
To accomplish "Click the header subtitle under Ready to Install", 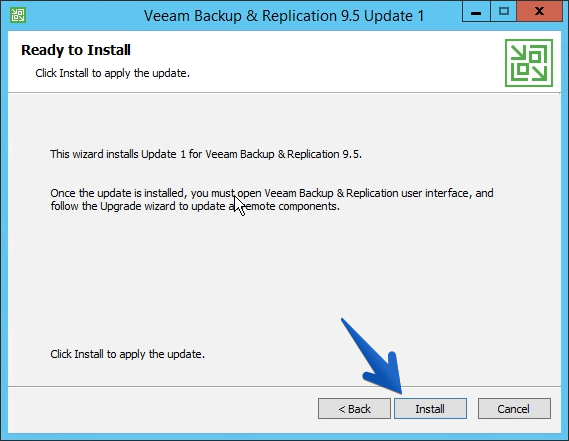I will pyautogui.click(x=112, y=73).
